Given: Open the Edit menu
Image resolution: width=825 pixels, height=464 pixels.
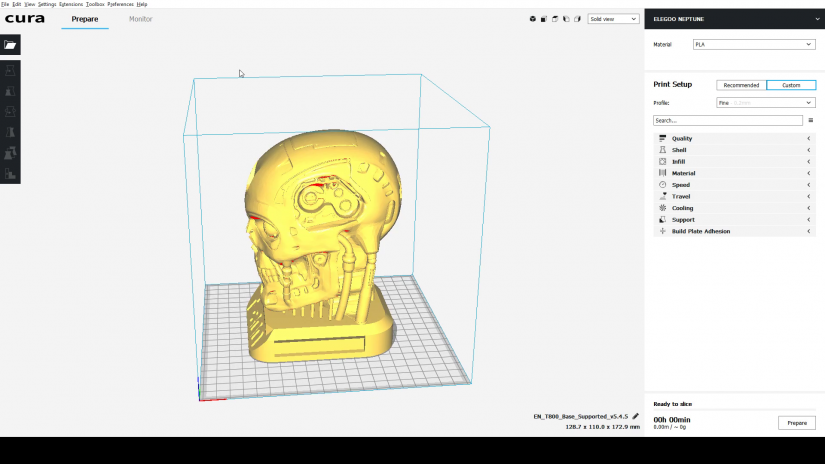Looking at the screenshot, I should click(17, 4).
